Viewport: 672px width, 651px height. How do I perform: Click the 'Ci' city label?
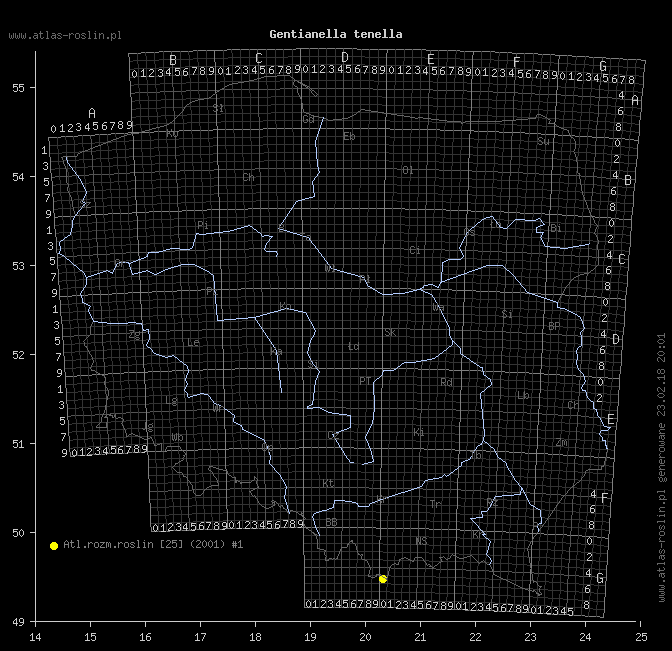pos(414,250)
